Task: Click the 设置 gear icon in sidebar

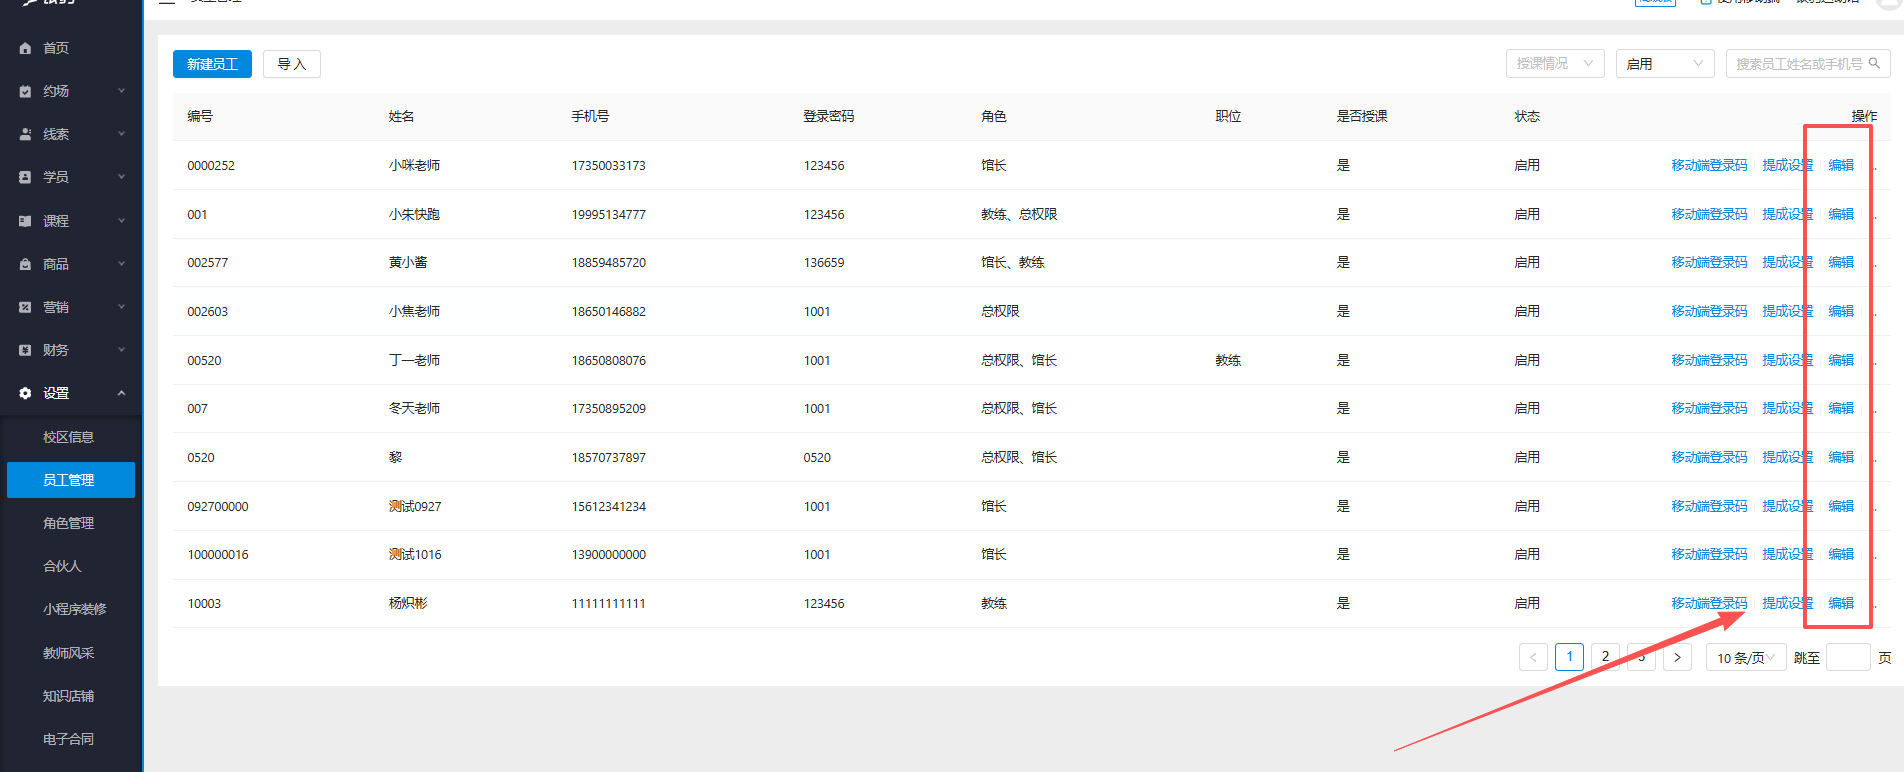Action: [25, 393]
